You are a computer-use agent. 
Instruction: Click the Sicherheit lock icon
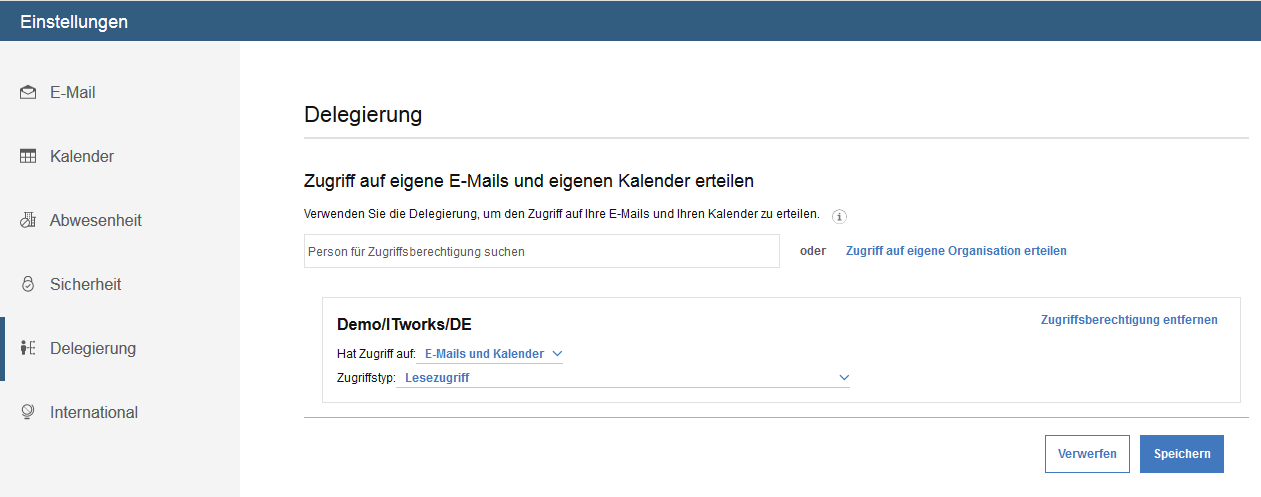click(28, 285)
